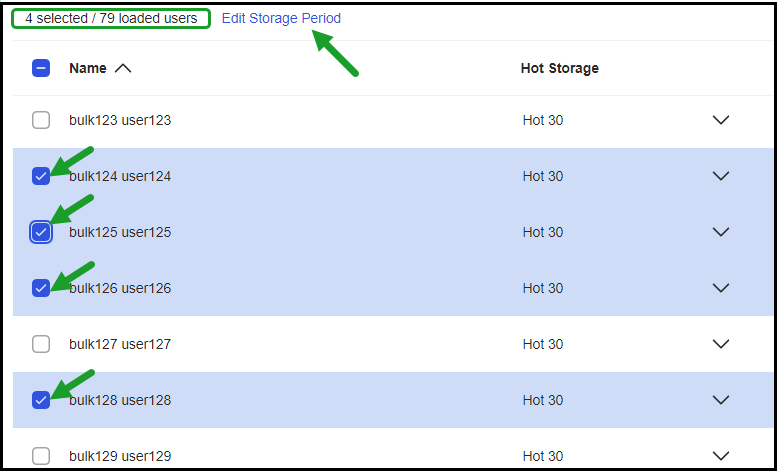
Task: Open the bulk128 user128 row chevron
Action: pos(721,400)
